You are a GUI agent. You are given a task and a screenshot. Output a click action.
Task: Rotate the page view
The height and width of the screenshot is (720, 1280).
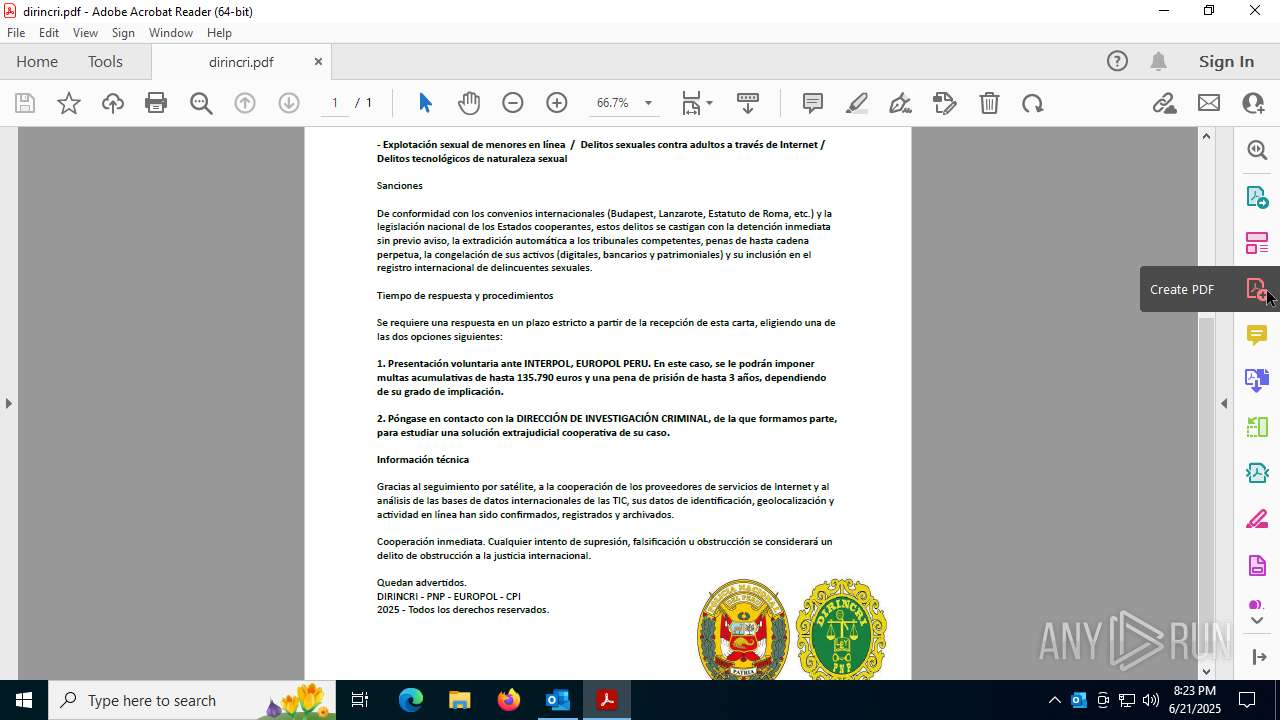click(1033, 103)
